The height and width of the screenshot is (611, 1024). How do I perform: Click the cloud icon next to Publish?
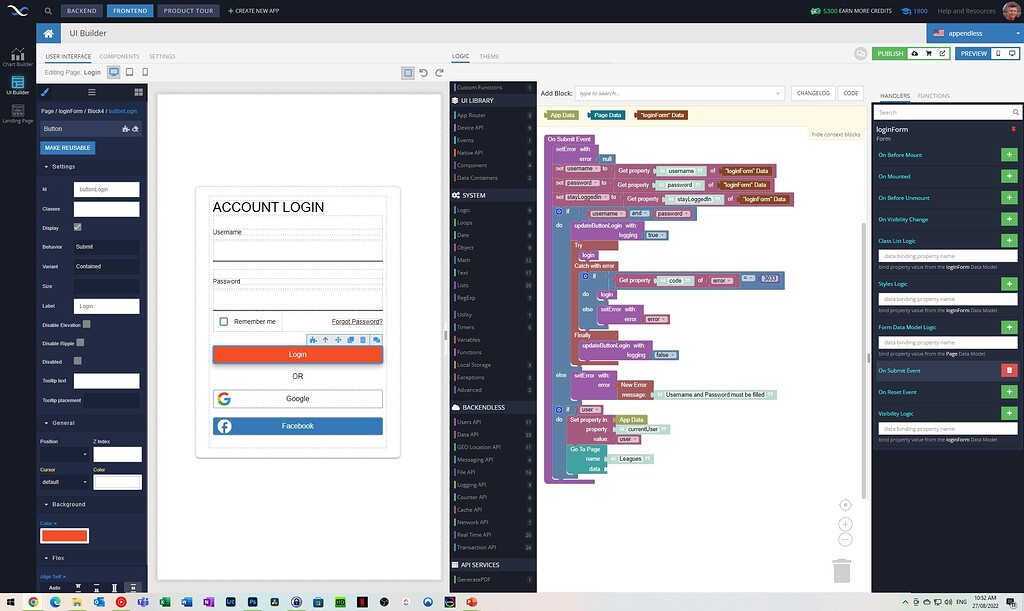point(914,53)
